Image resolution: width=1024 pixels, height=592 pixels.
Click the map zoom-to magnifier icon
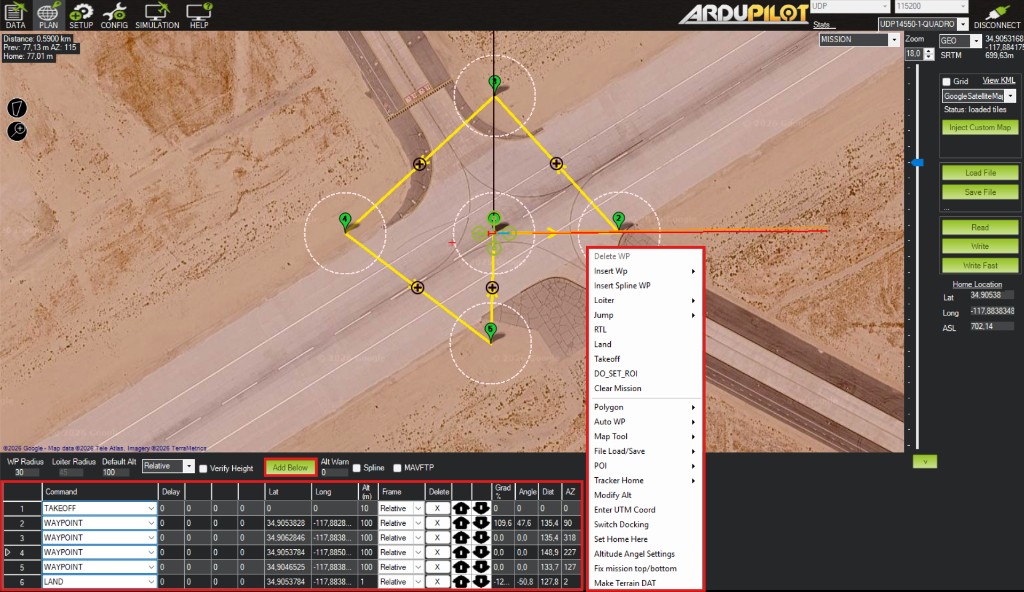pyautogui.click(x=17, y=131)
